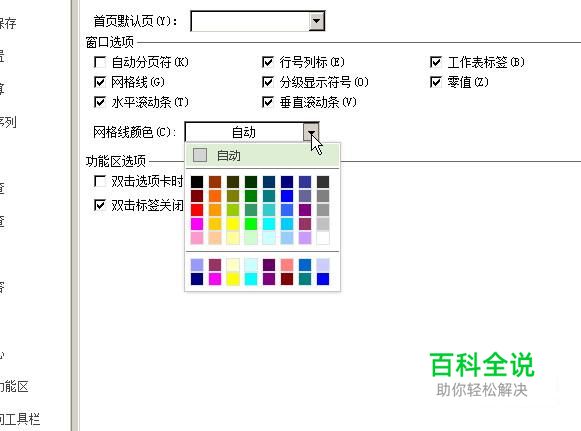The height and width of the screenshot is (431, 581).
Task: Pick the bright green color swatch
Action: tap(251, 224)
